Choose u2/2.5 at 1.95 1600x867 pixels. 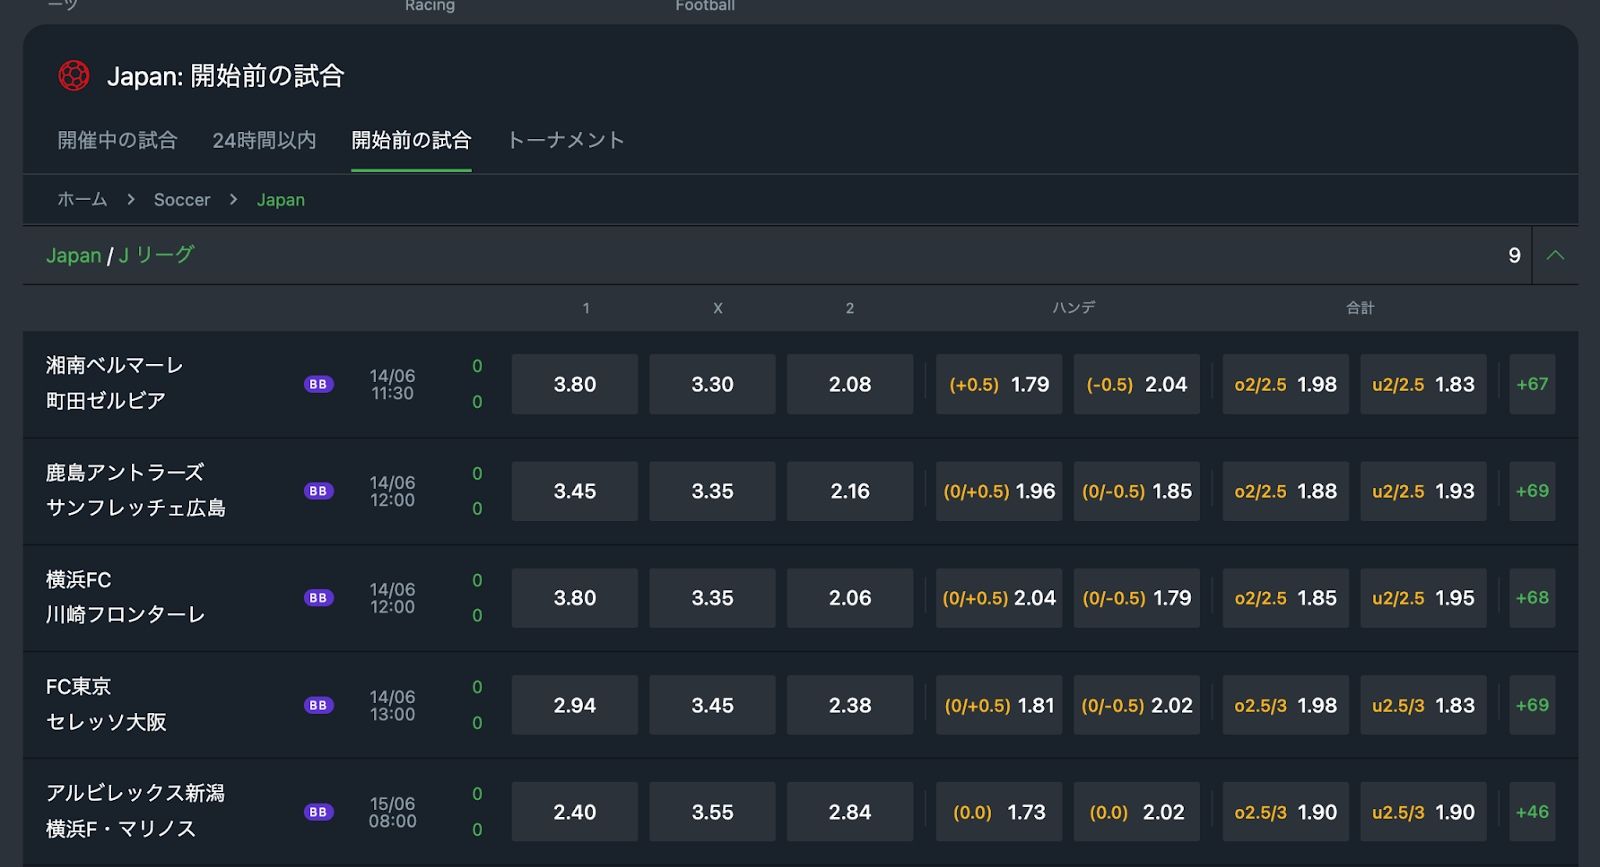(1423, 598)
